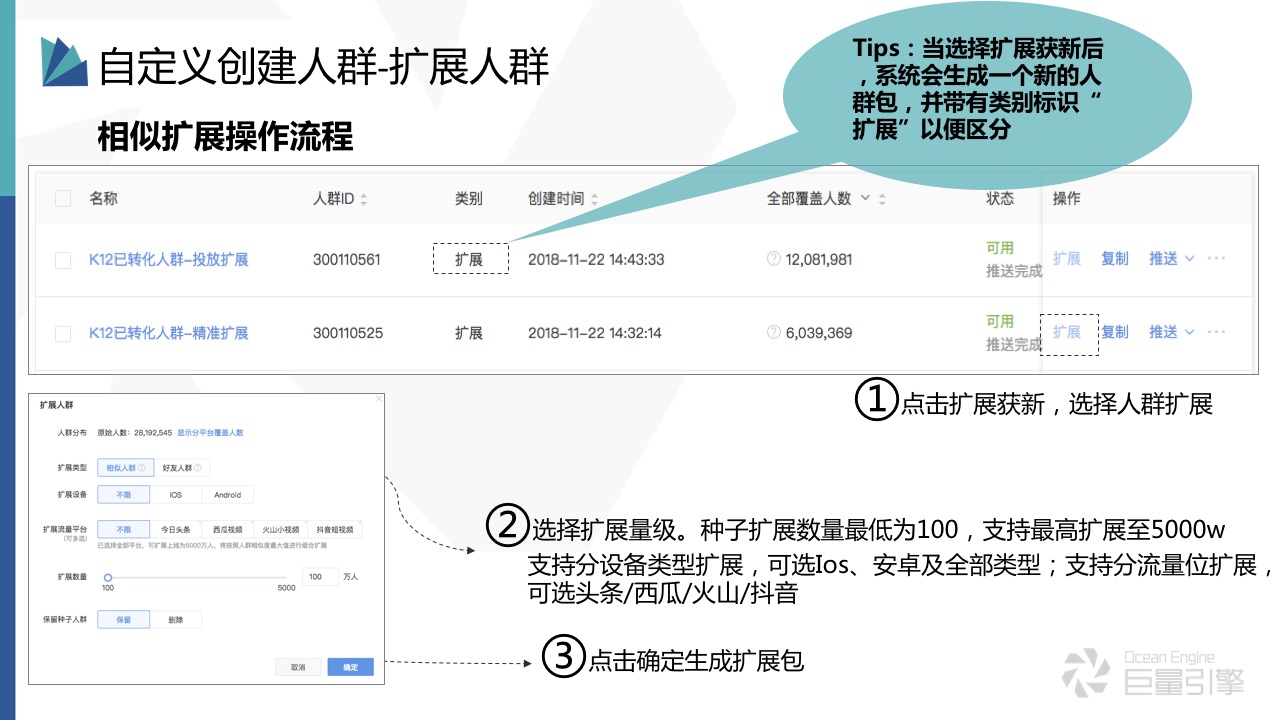The image size is (1280, 720).
Task: Click 类别 cell of the K12已转化人群–精准扩展 row
Action: [469, 333]
